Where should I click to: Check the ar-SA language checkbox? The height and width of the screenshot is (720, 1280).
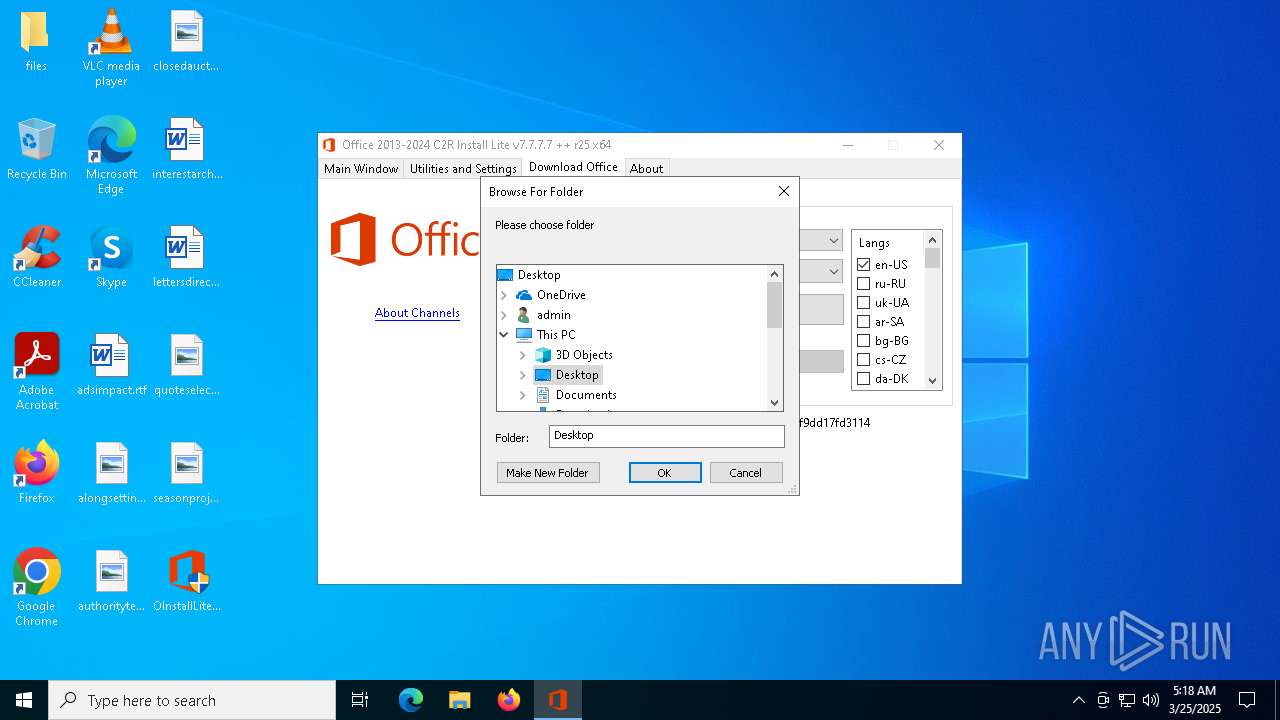point(864,321)
